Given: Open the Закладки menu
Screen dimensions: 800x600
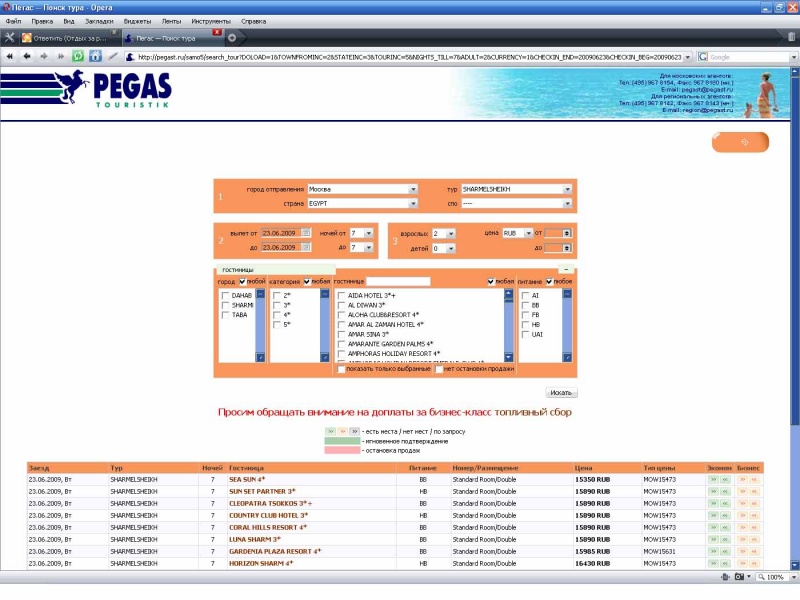Looking at the screenshot, I should tap(98, 20).
